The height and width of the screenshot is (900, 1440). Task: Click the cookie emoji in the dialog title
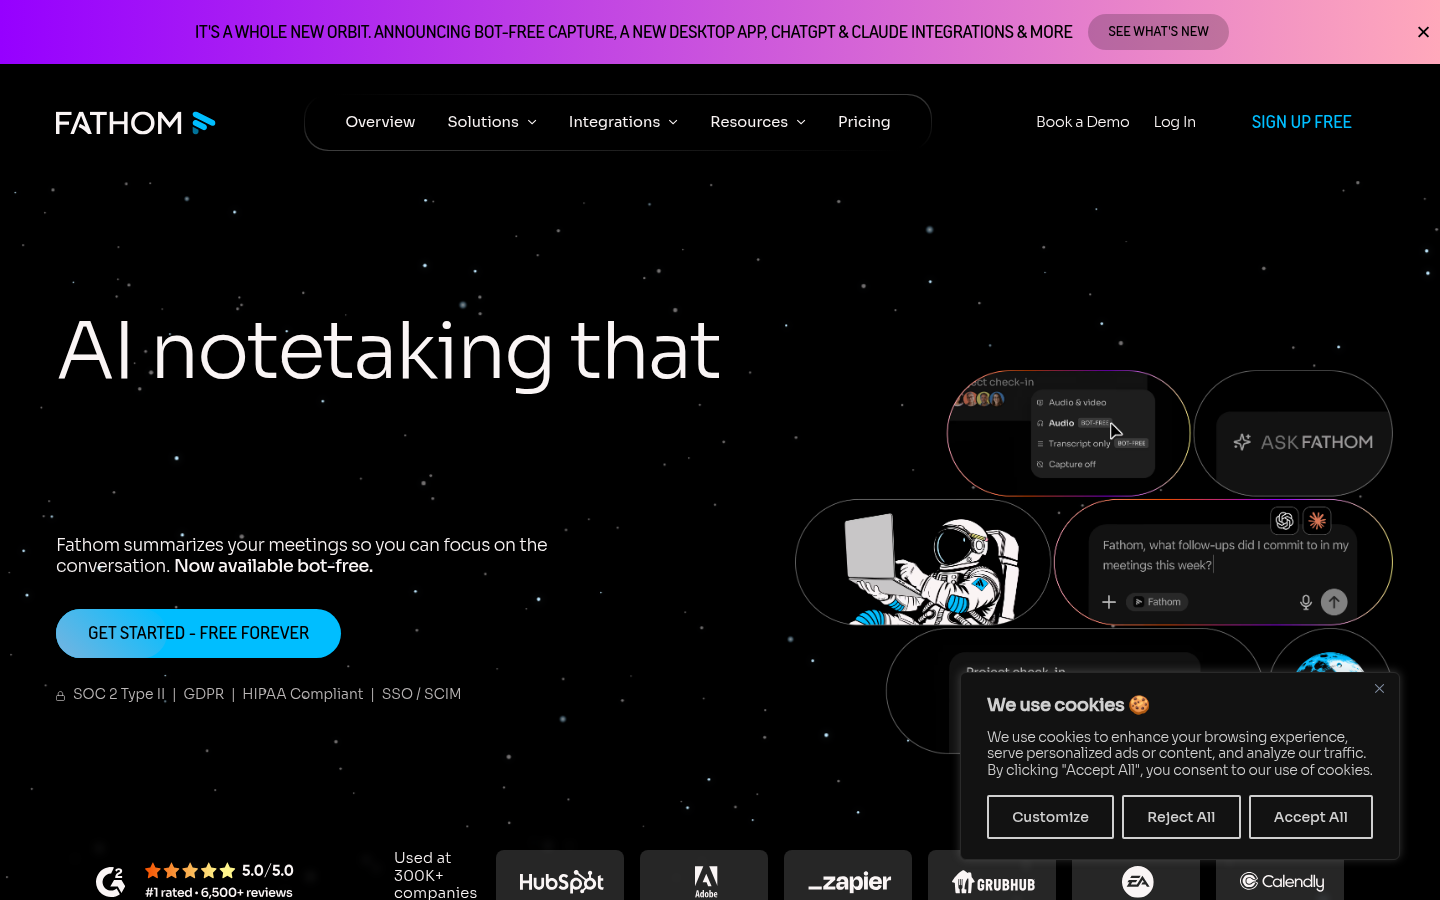[1139, 705]
